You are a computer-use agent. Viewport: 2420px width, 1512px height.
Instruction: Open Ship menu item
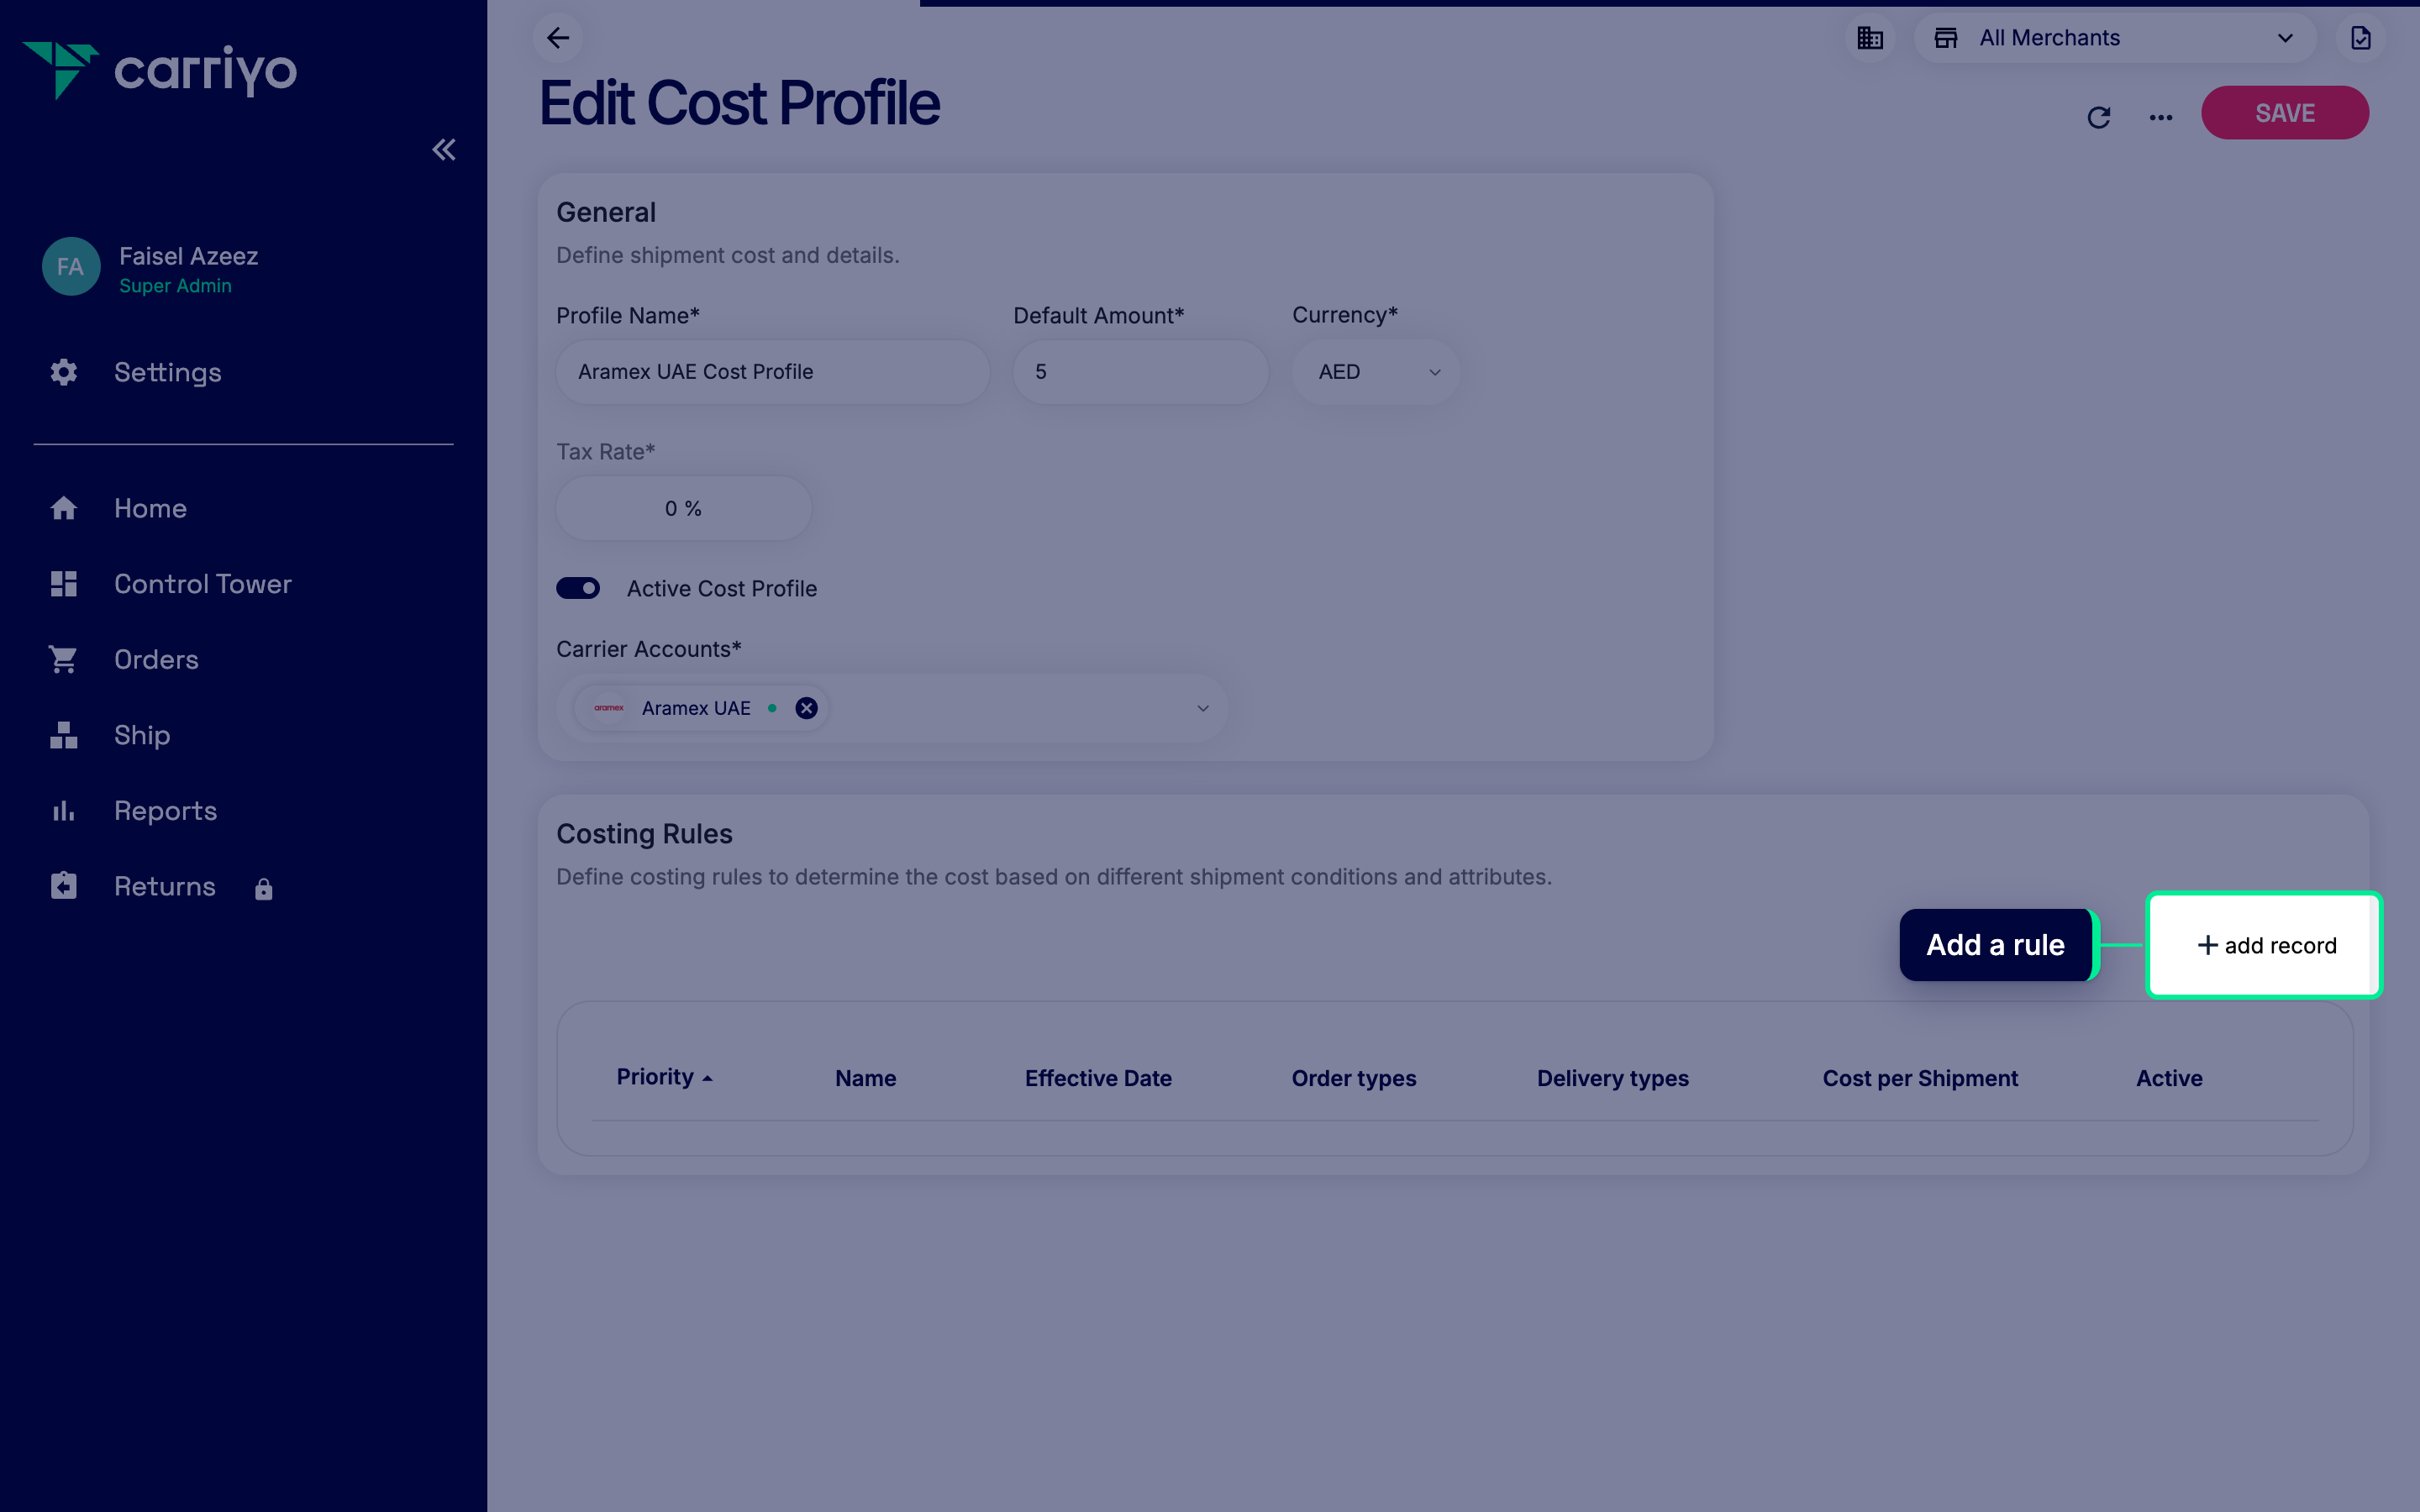142,736
